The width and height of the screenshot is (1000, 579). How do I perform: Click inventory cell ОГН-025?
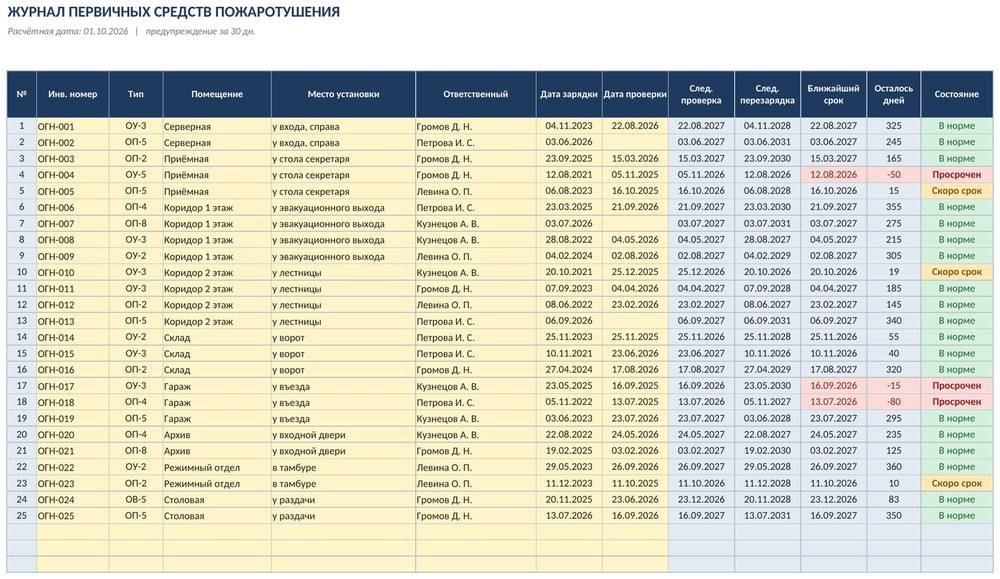tap(73, 515)
